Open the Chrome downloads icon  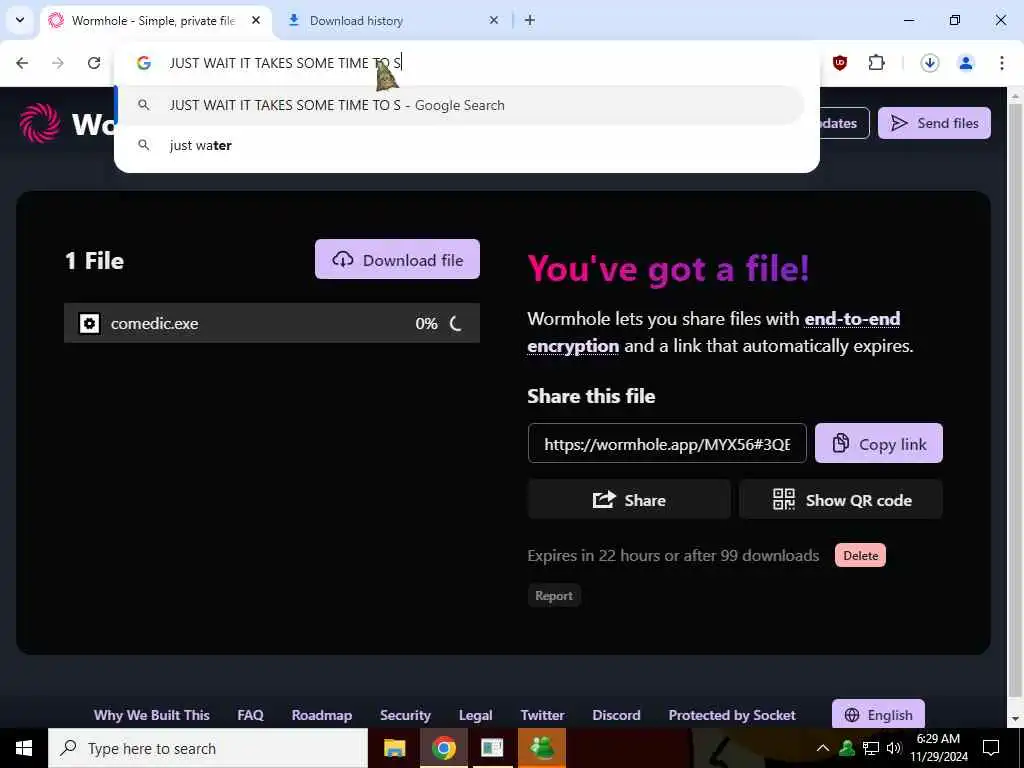click(x=929, y=63)
